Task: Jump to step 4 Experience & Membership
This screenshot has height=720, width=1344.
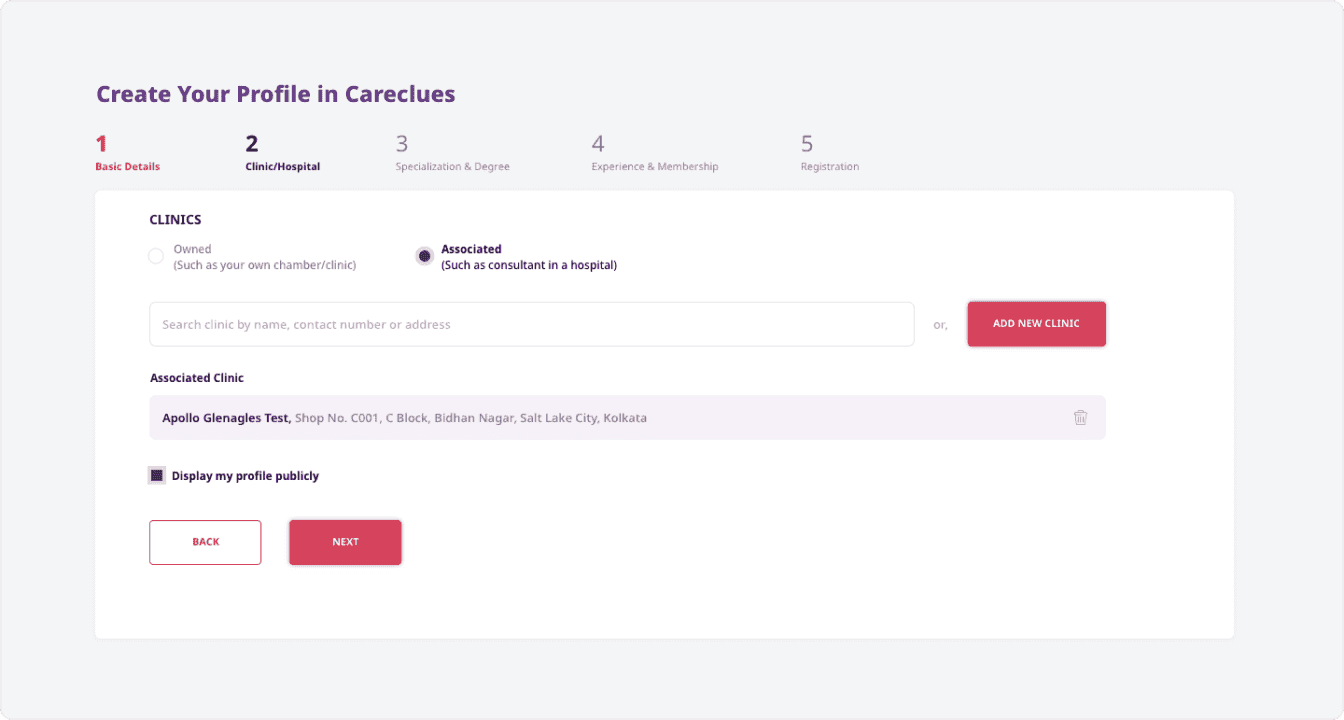Action: 654,154
